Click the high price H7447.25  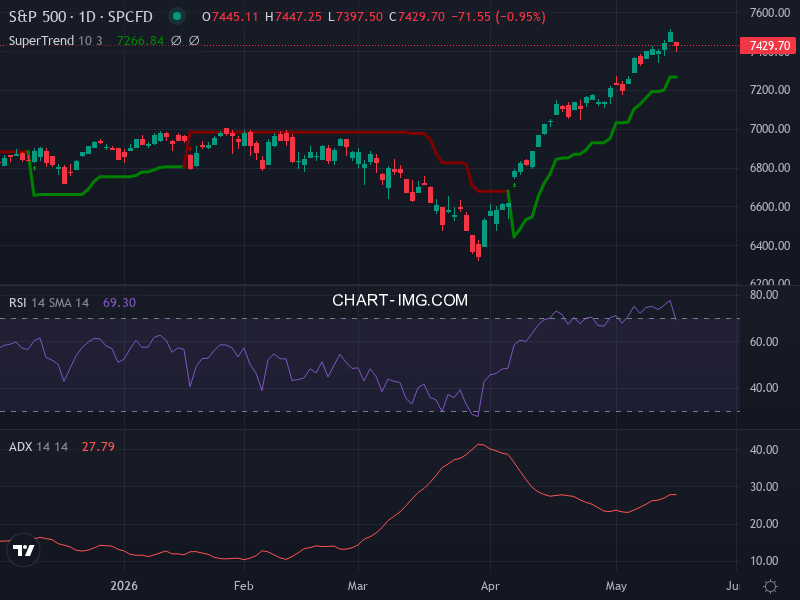293,17
